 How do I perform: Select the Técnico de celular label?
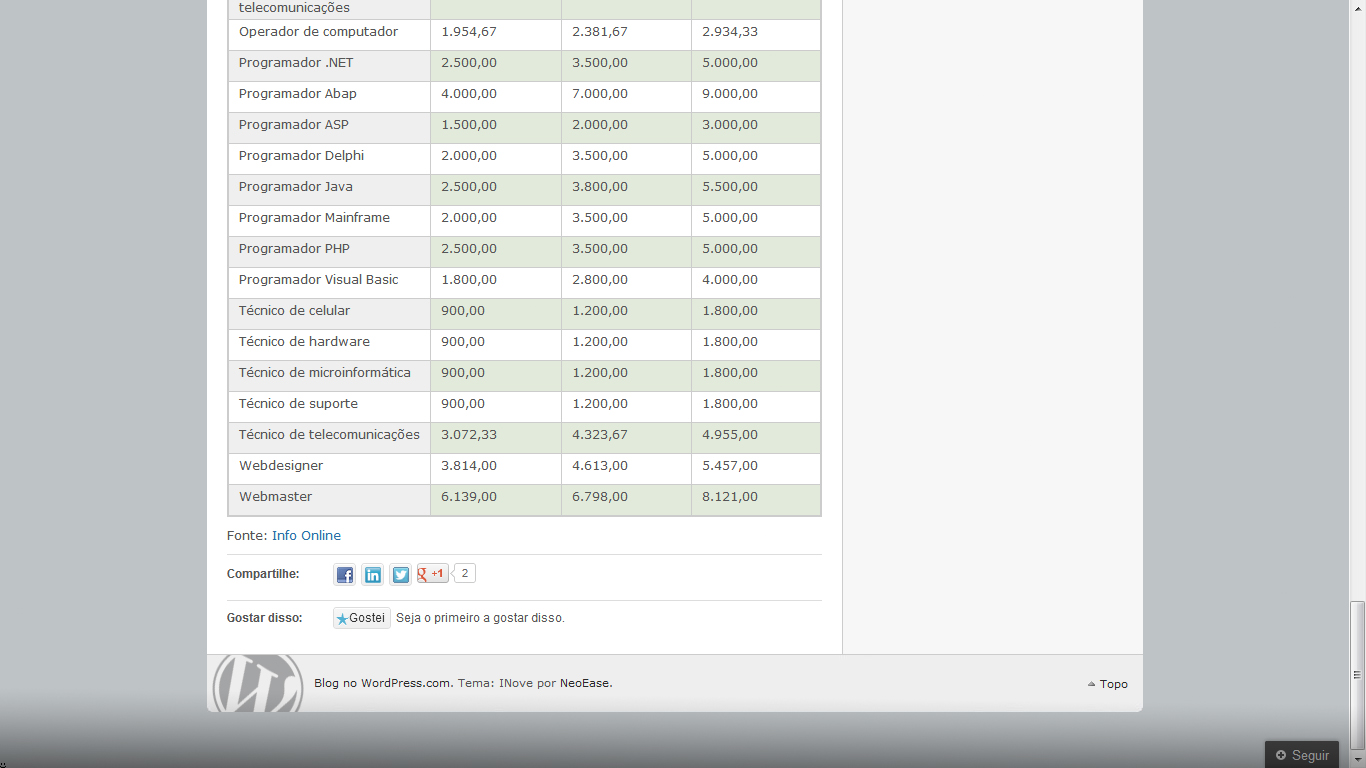(294, 311)
